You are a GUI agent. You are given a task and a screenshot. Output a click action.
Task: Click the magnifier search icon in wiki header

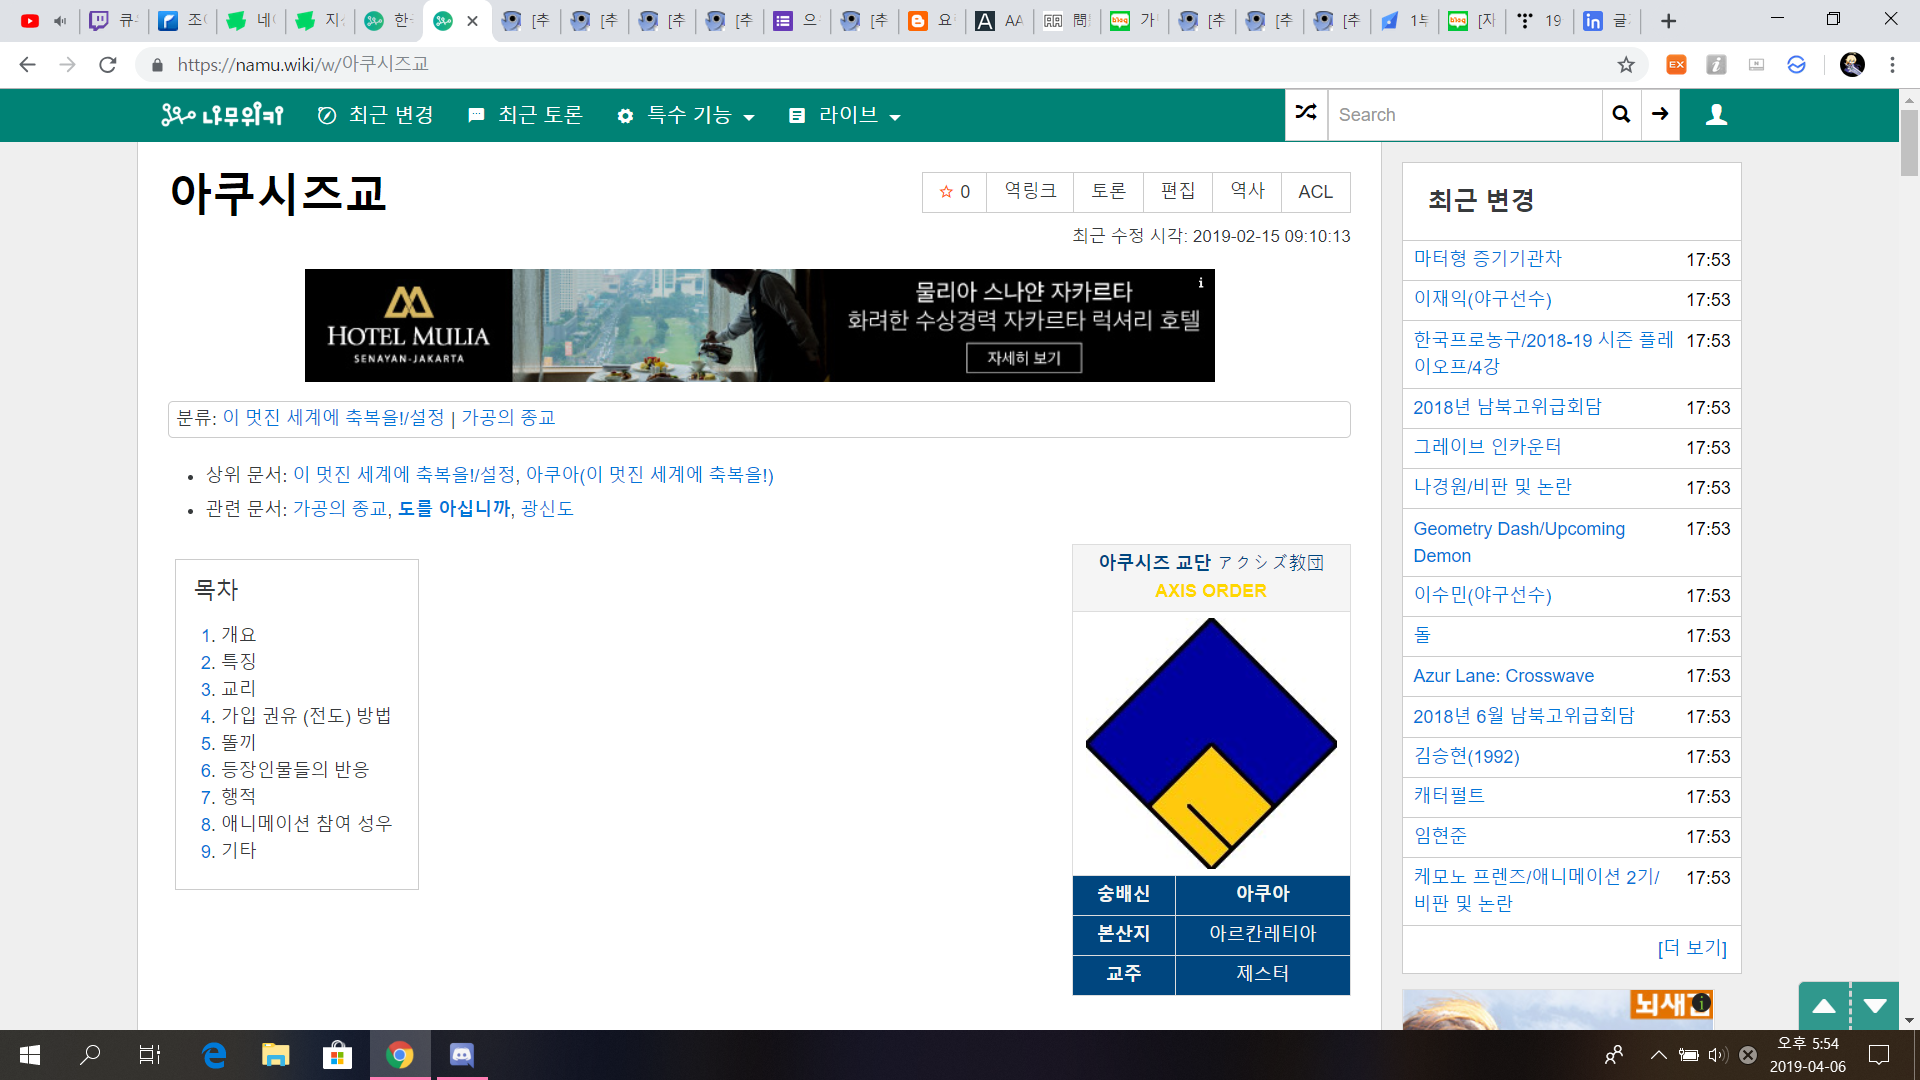[1621, 114]
